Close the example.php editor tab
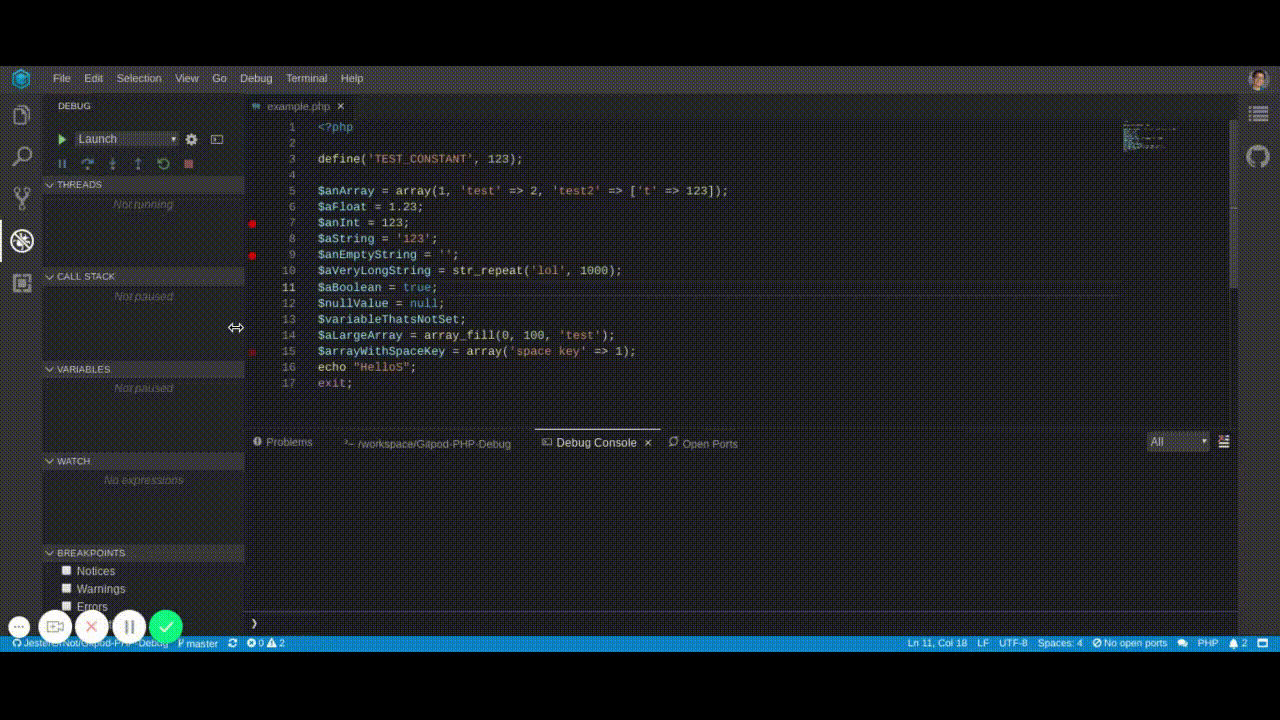This screenshot has width=1280, height=720. (x=341, y=106)
